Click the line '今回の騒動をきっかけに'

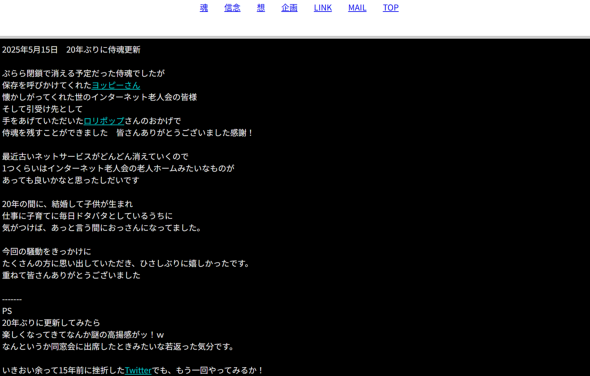(46, 251)
